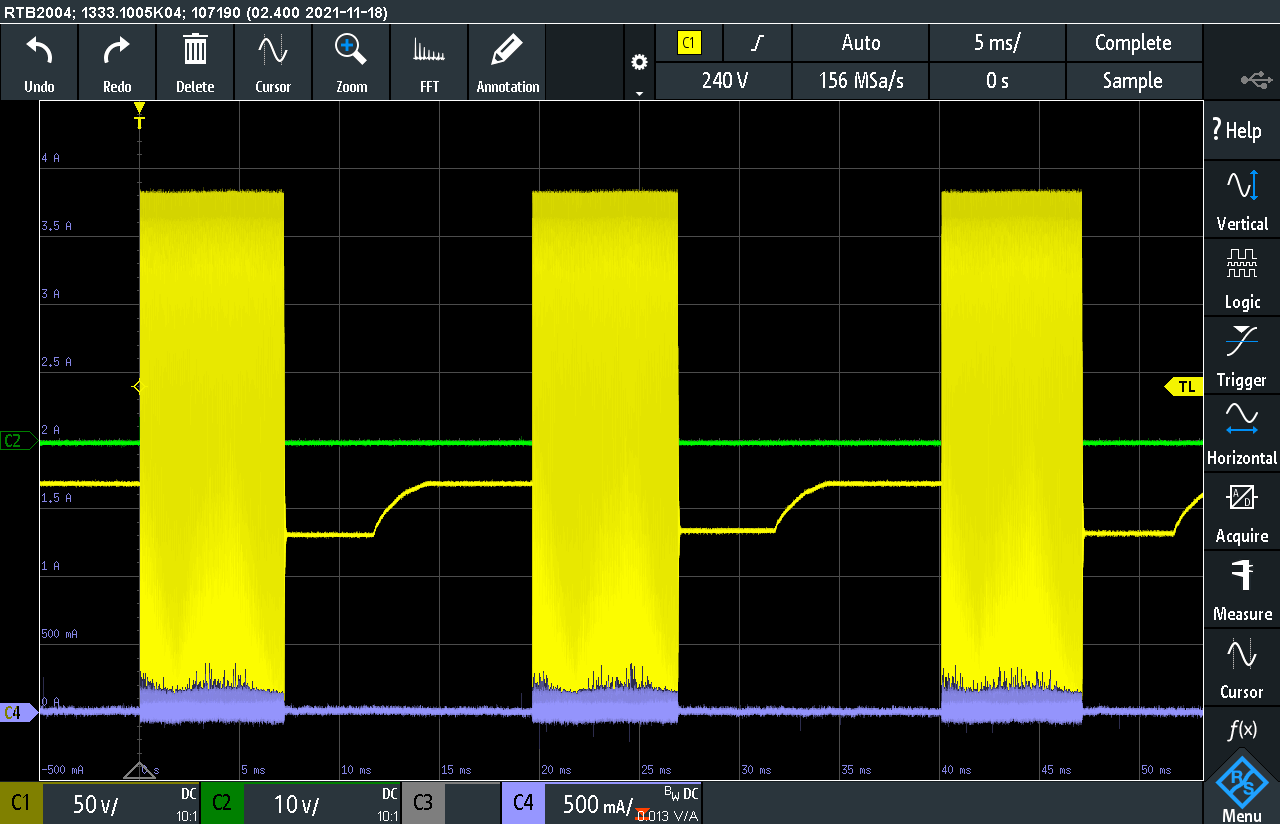Activate the Cursor tool in toolbar
Viewport: 1280px width, 824px height.
[273, 51]
